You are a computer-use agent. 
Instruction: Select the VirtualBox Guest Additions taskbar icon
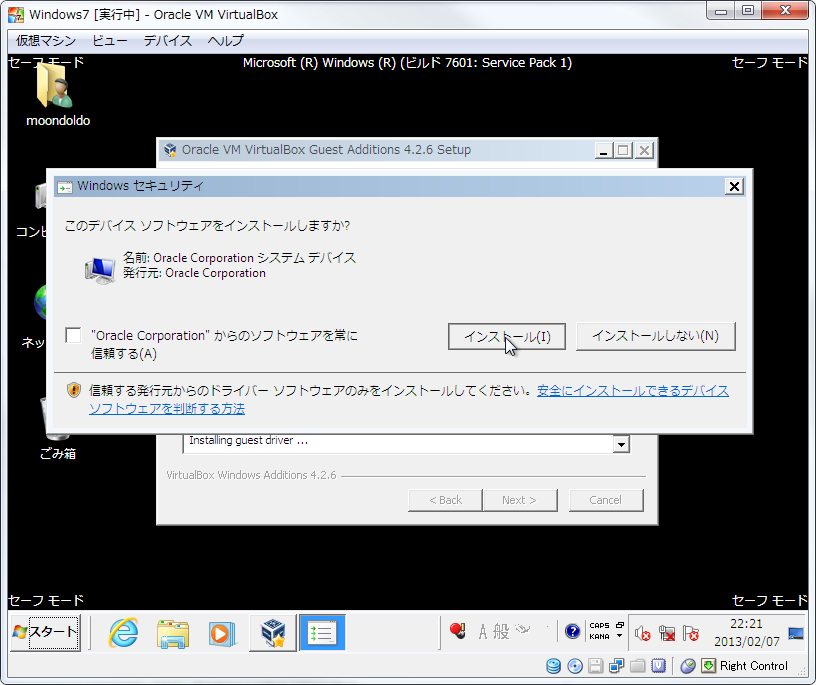(x=272, y=632)
